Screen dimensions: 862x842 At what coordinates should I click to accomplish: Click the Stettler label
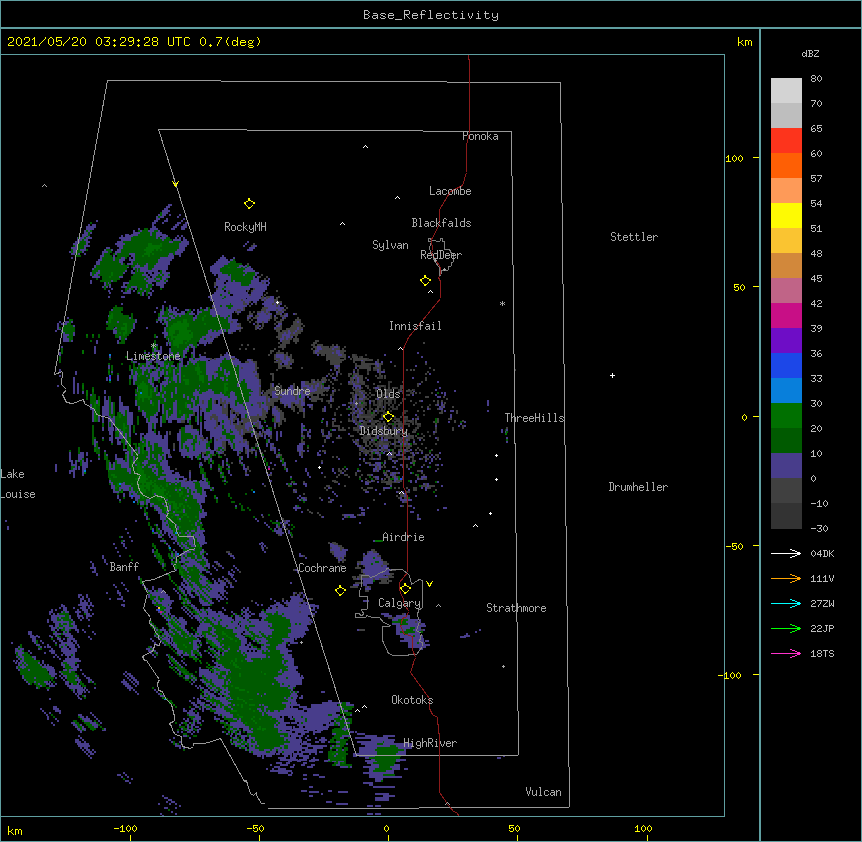pos(634,237)
